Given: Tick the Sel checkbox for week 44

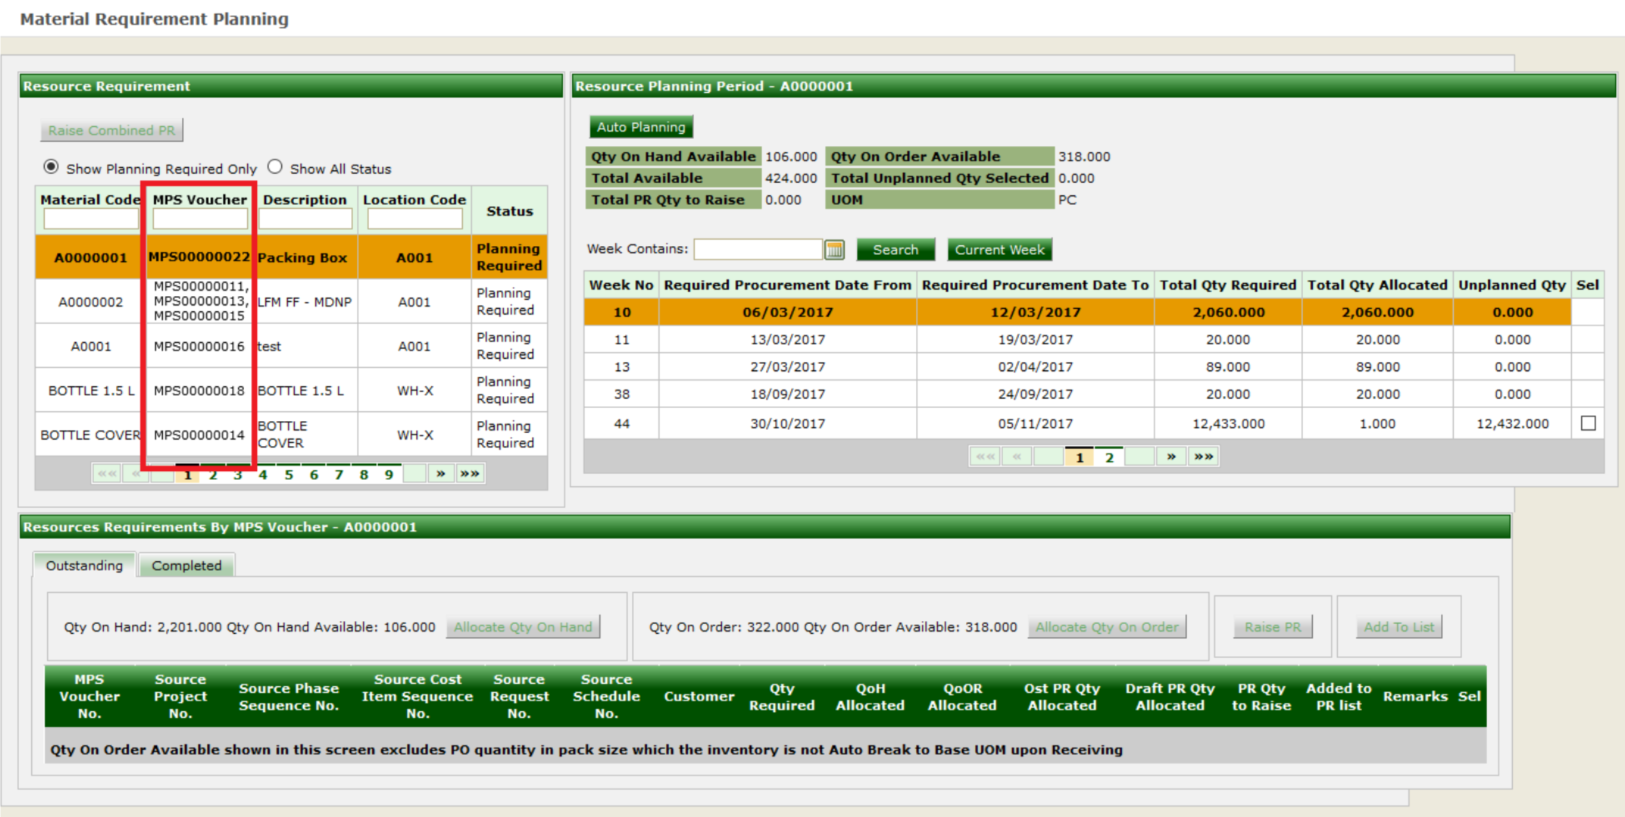Looking at the screenshot, I should coord(1588,423).
